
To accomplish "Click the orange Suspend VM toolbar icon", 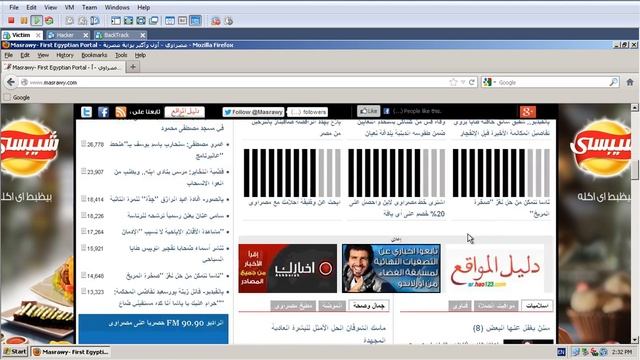I will click(x=24, y=20).
